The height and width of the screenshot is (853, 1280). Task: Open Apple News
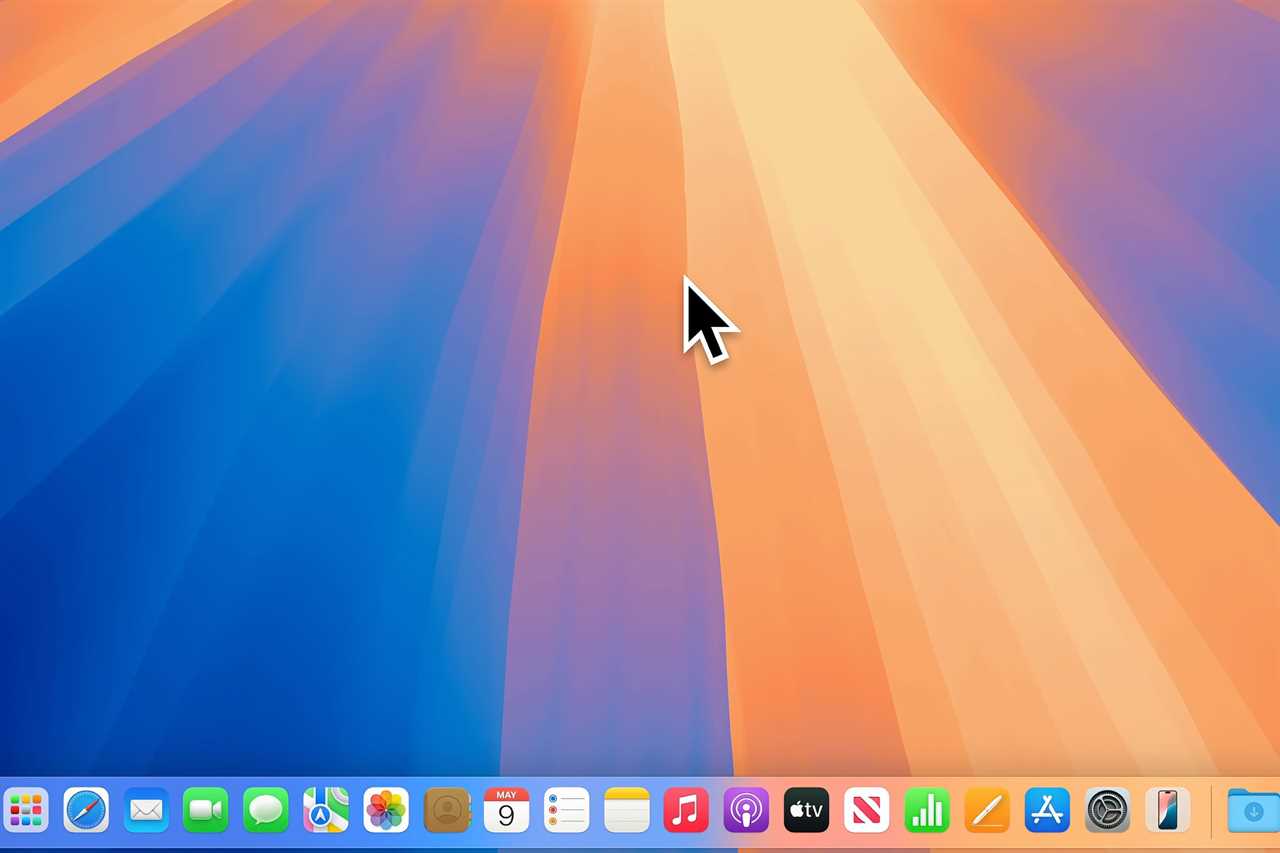[866, 810]
